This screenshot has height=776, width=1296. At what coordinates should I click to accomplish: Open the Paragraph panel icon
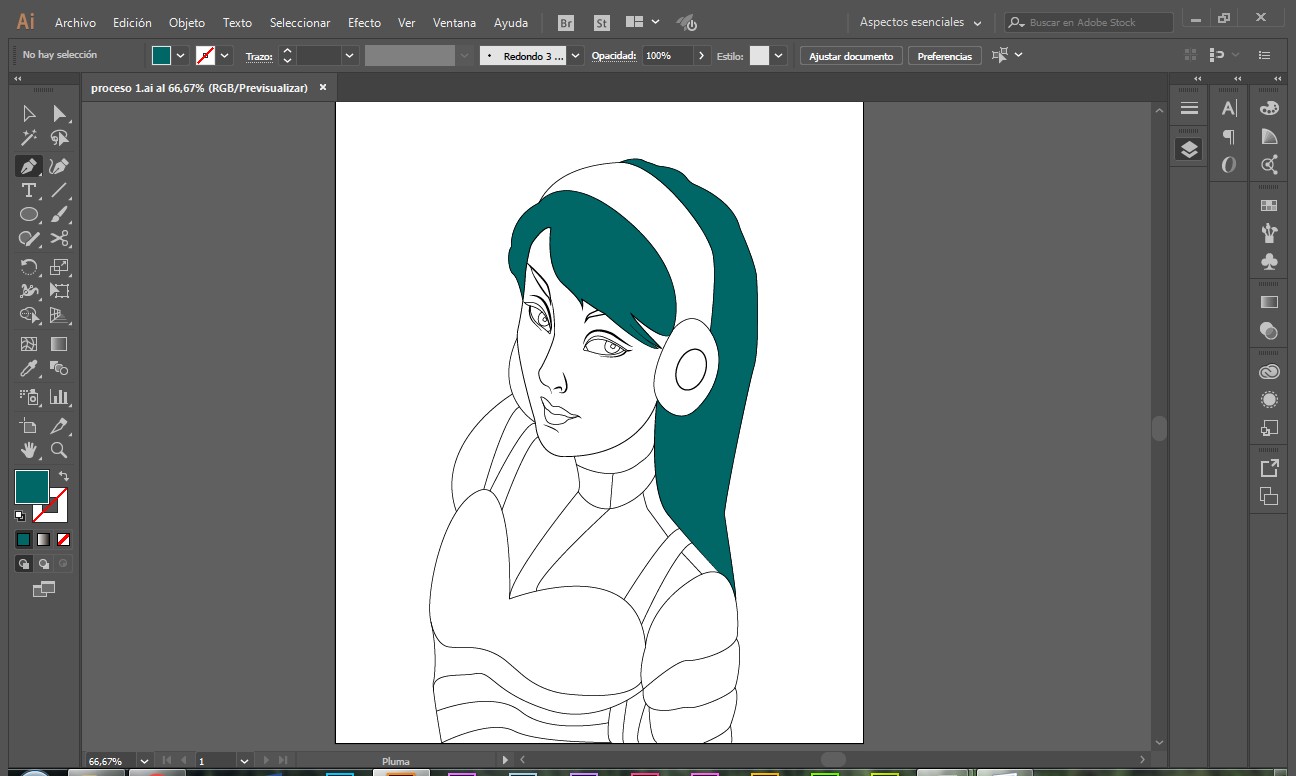pyautogui.click(x=1229, y=137)
